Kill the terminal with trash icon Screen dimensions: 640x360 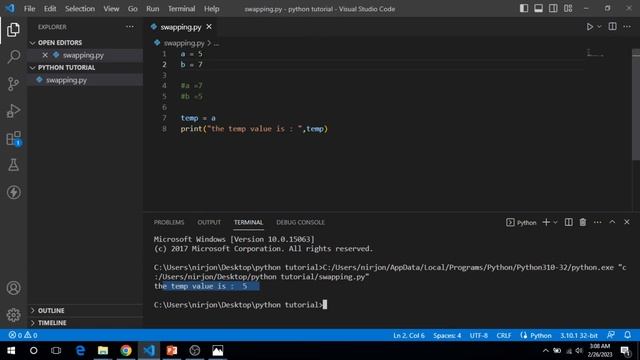[x=583, y=222]
